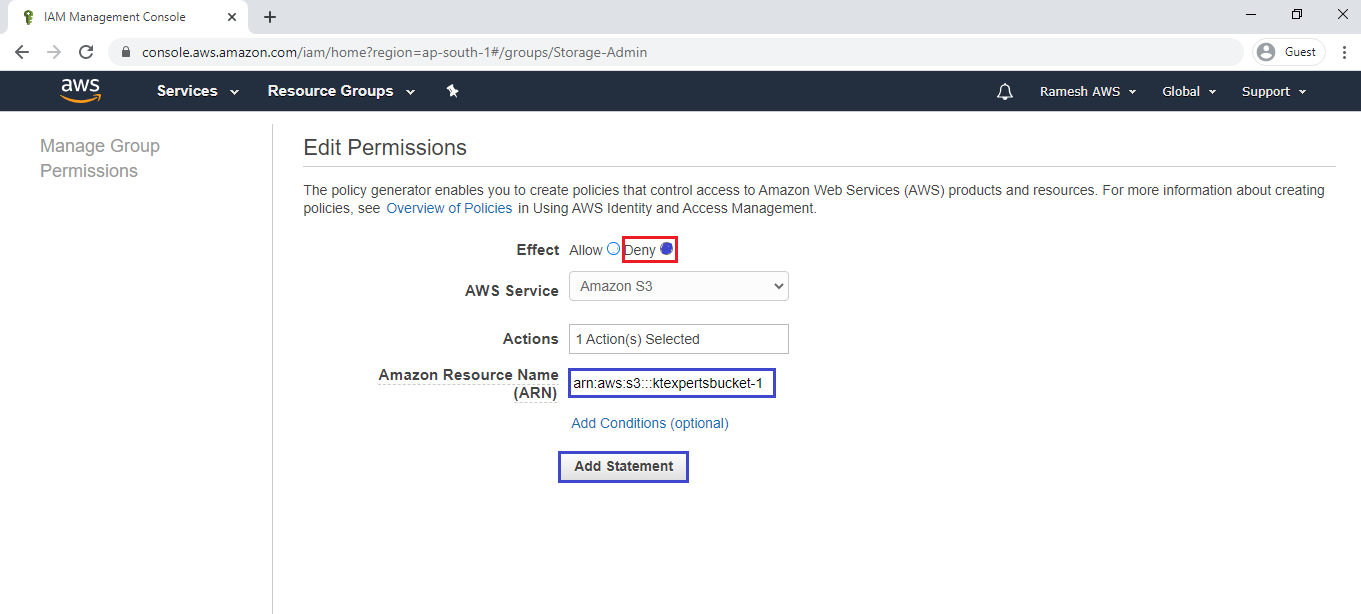Select the Allow effect radio button
The height and width of the screenshot is (614, 1361).
613,249
